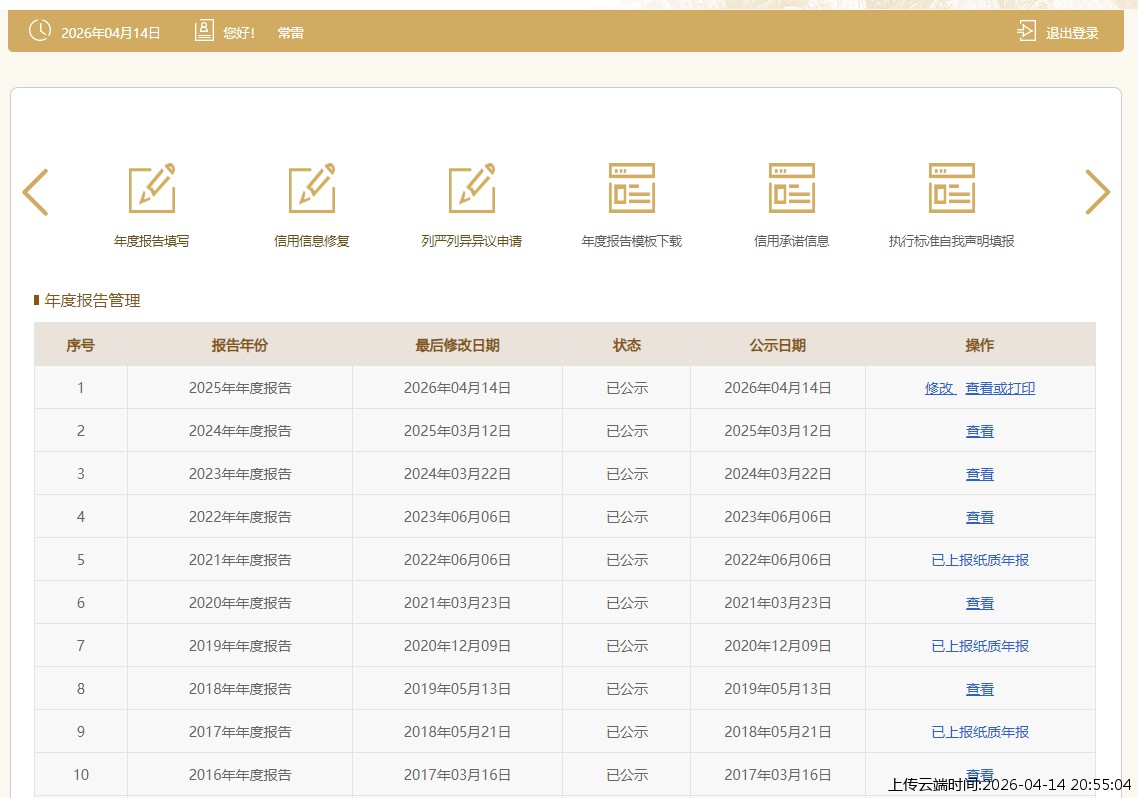
Task: Advance the menu carousel with the right arrow
Action: click(x=1097, y=192)
